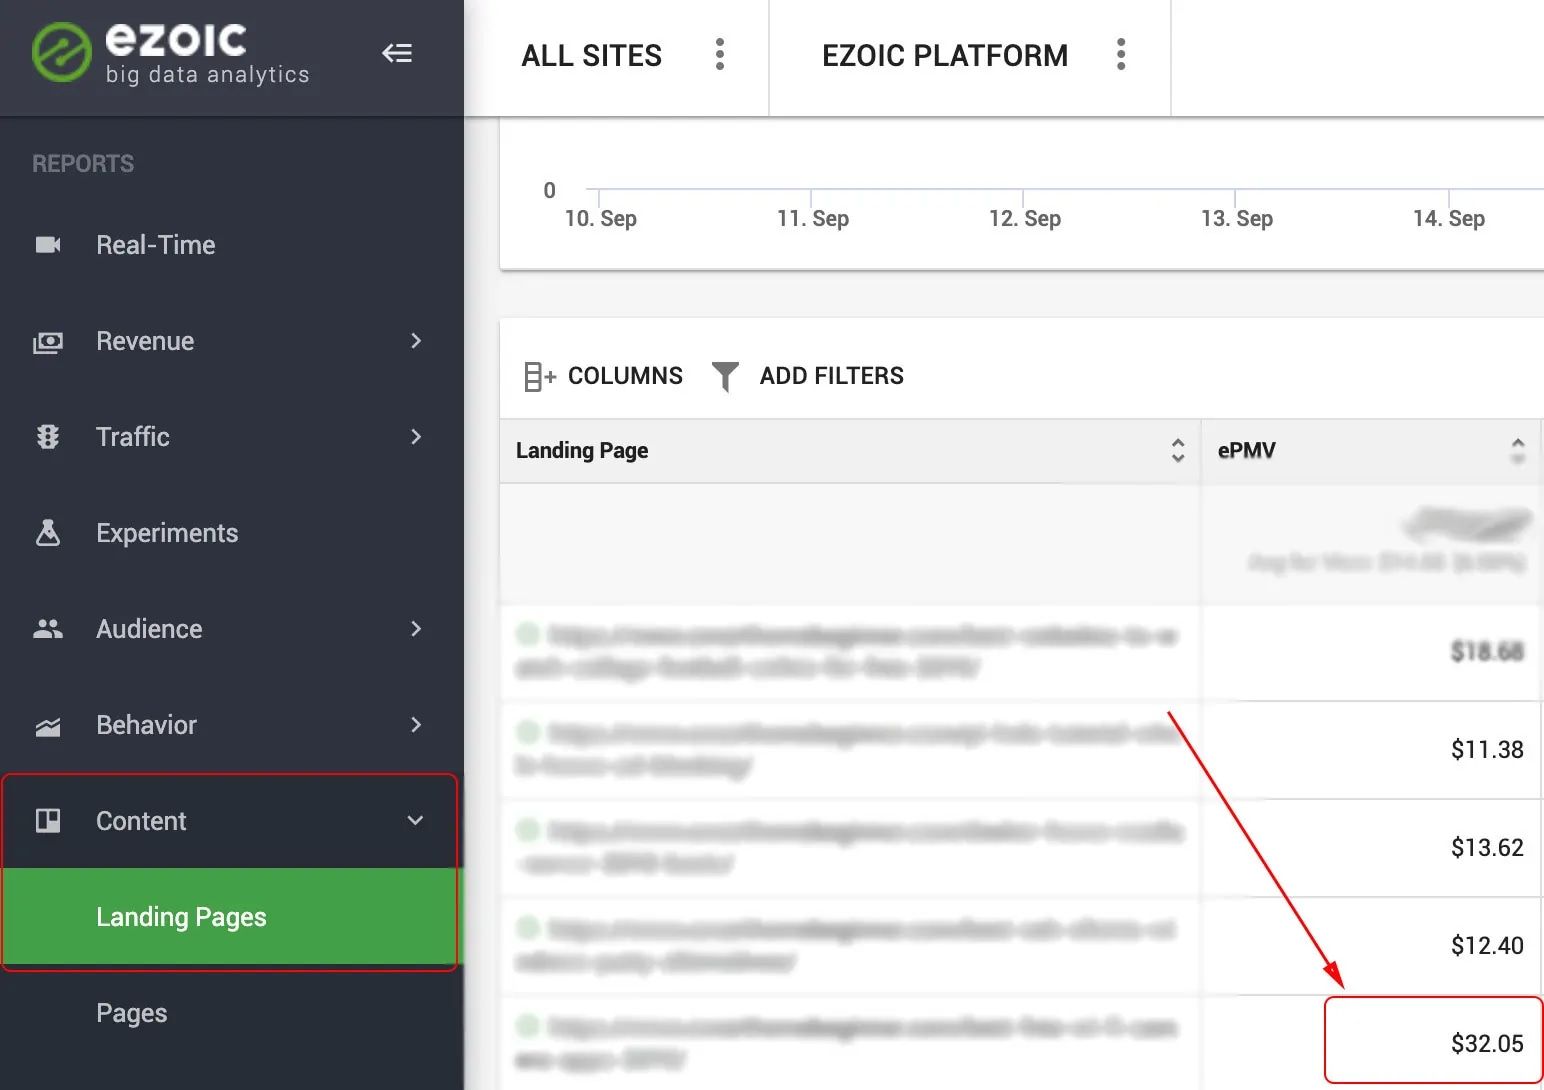Click the $18.68 ePMV value
The width and height of the screenshot is (1544, 1090).
coord(1487,652)
